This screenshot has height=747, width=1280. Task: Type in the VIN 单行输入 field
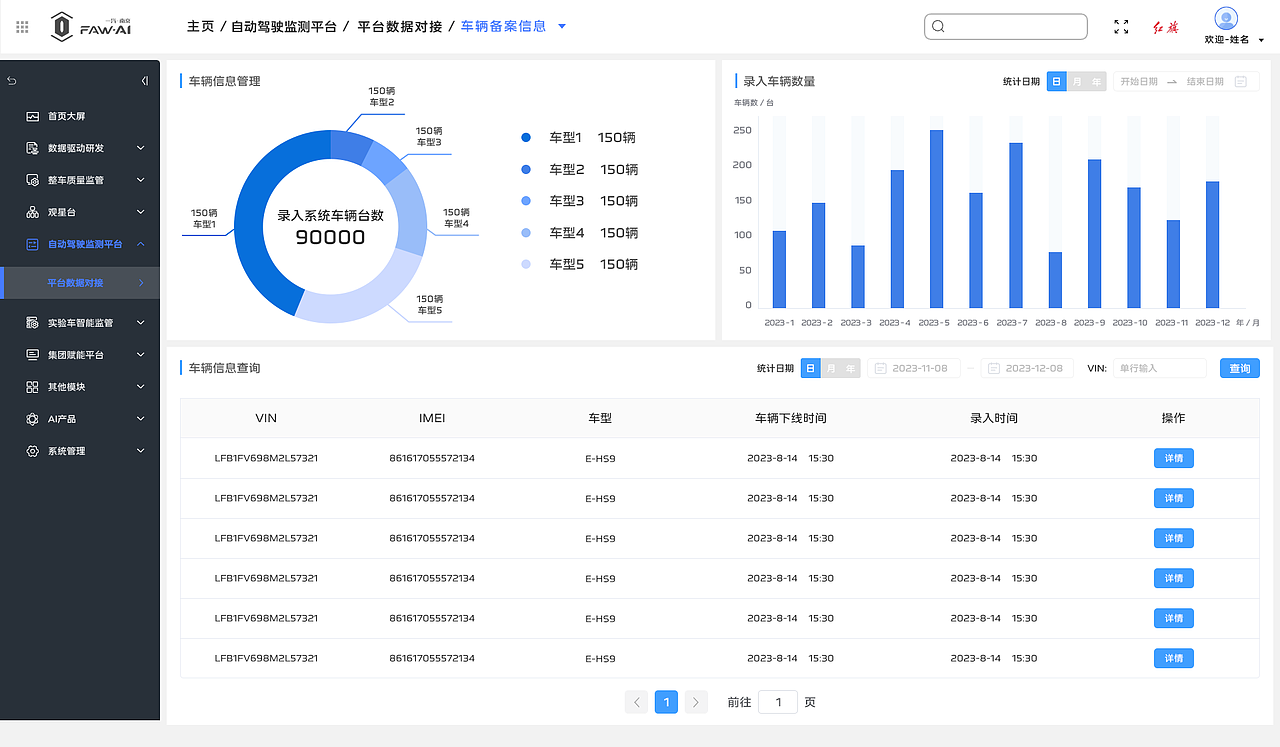coord(1159,367)
